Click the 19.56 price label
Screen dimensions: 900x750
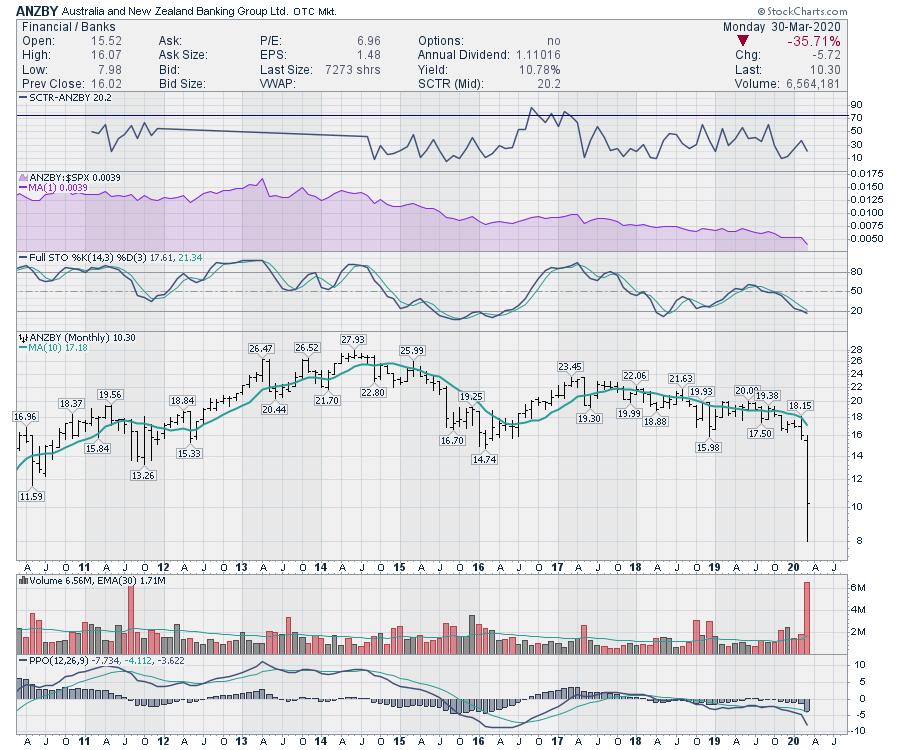point(110,395)
